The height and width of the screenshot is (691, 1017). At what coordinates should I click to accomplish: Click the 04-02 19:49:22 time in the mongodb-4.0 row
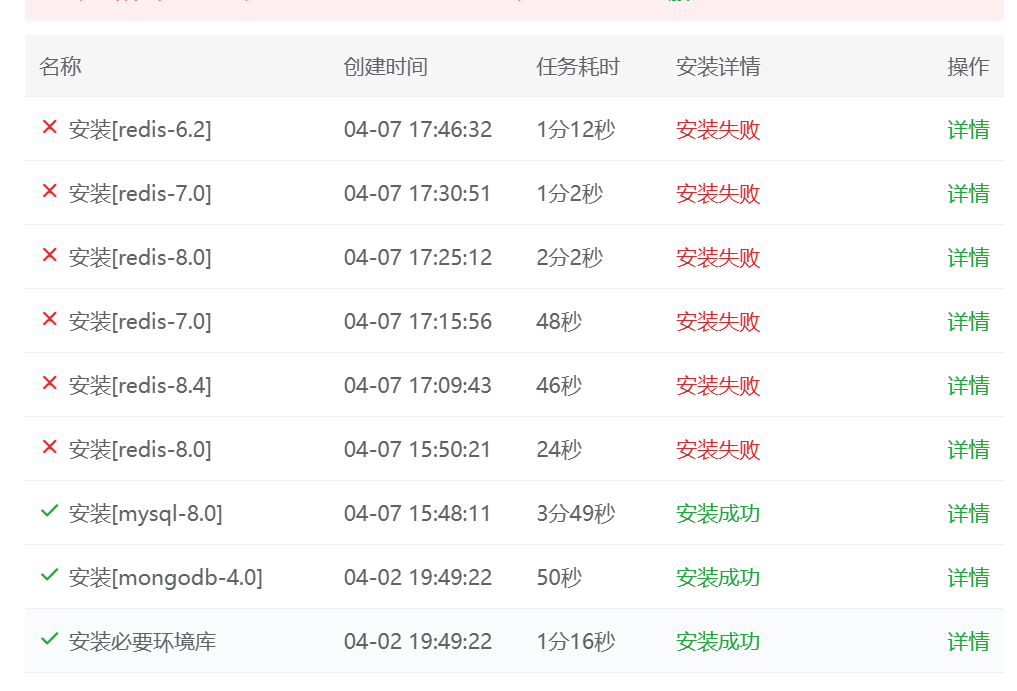click(x=418, y=577)
